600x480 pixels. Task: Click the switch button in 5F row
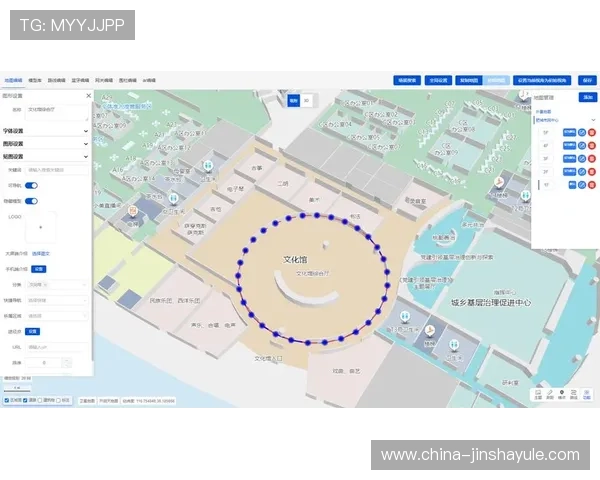(569, 133)
